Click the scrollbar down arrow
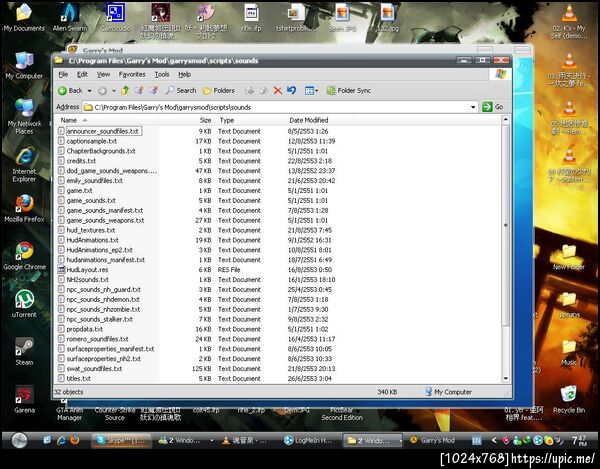The image size is (600, 469). pyautogui.click(x=505, y=379)
